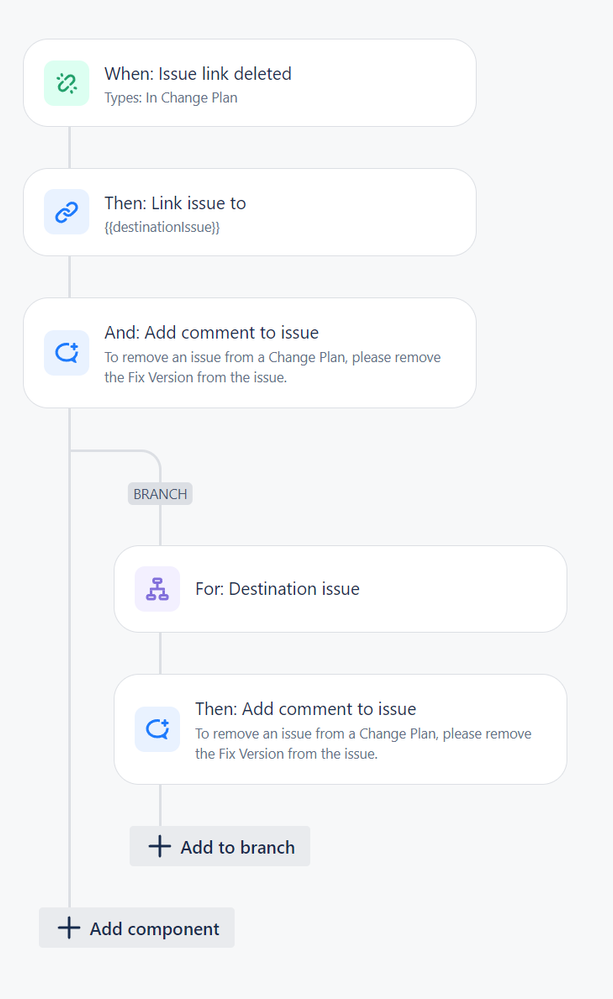This screenshot has height=999, width=613.
Task: Click the plus icon in Add component
Action: click(69, 928)
